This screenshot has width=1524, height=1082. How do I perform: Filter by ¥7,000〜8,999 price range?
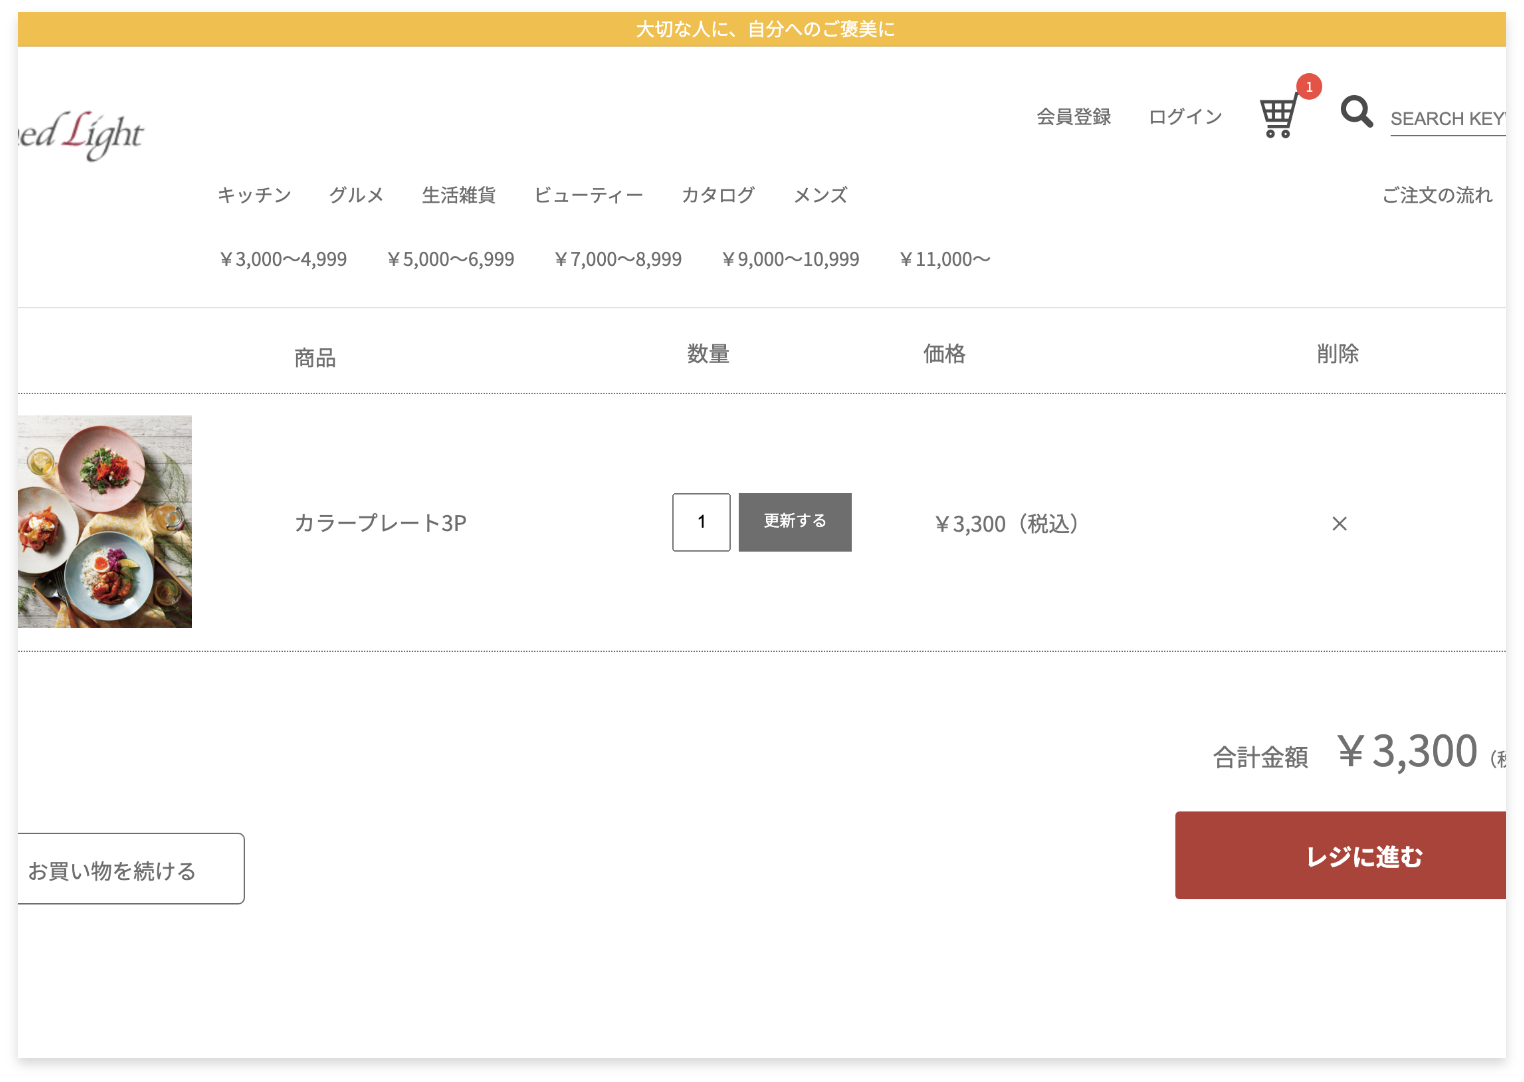pos(618,260)
